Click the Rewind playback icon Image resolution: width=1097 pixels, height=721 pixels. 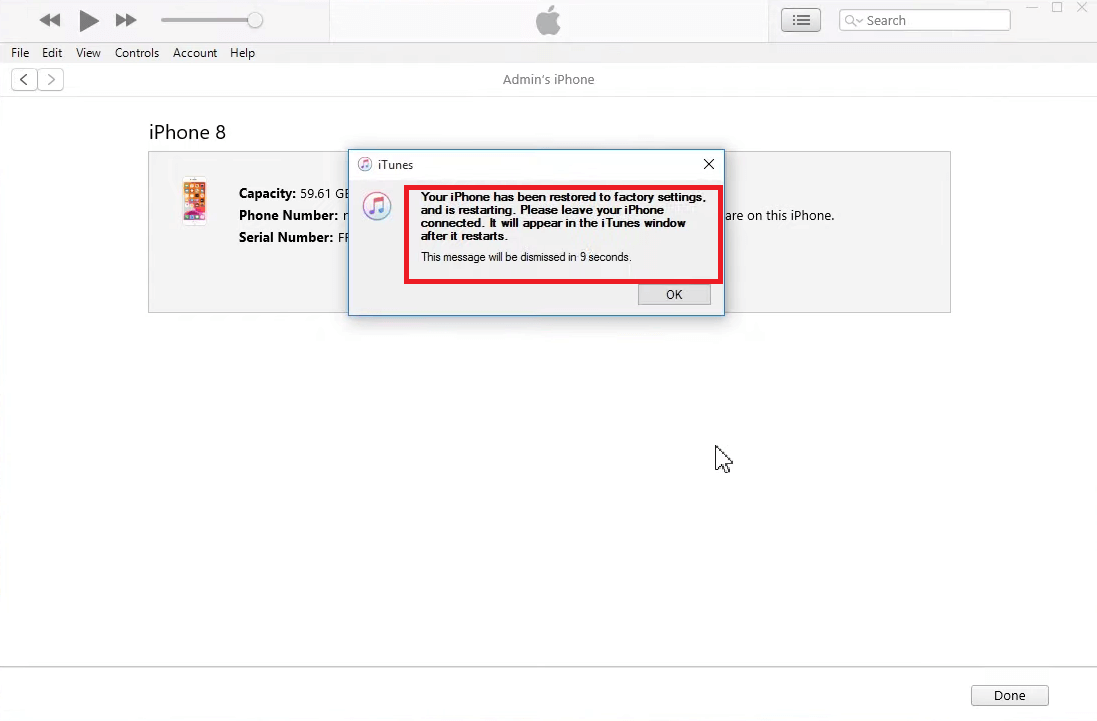tap(49, 19)
